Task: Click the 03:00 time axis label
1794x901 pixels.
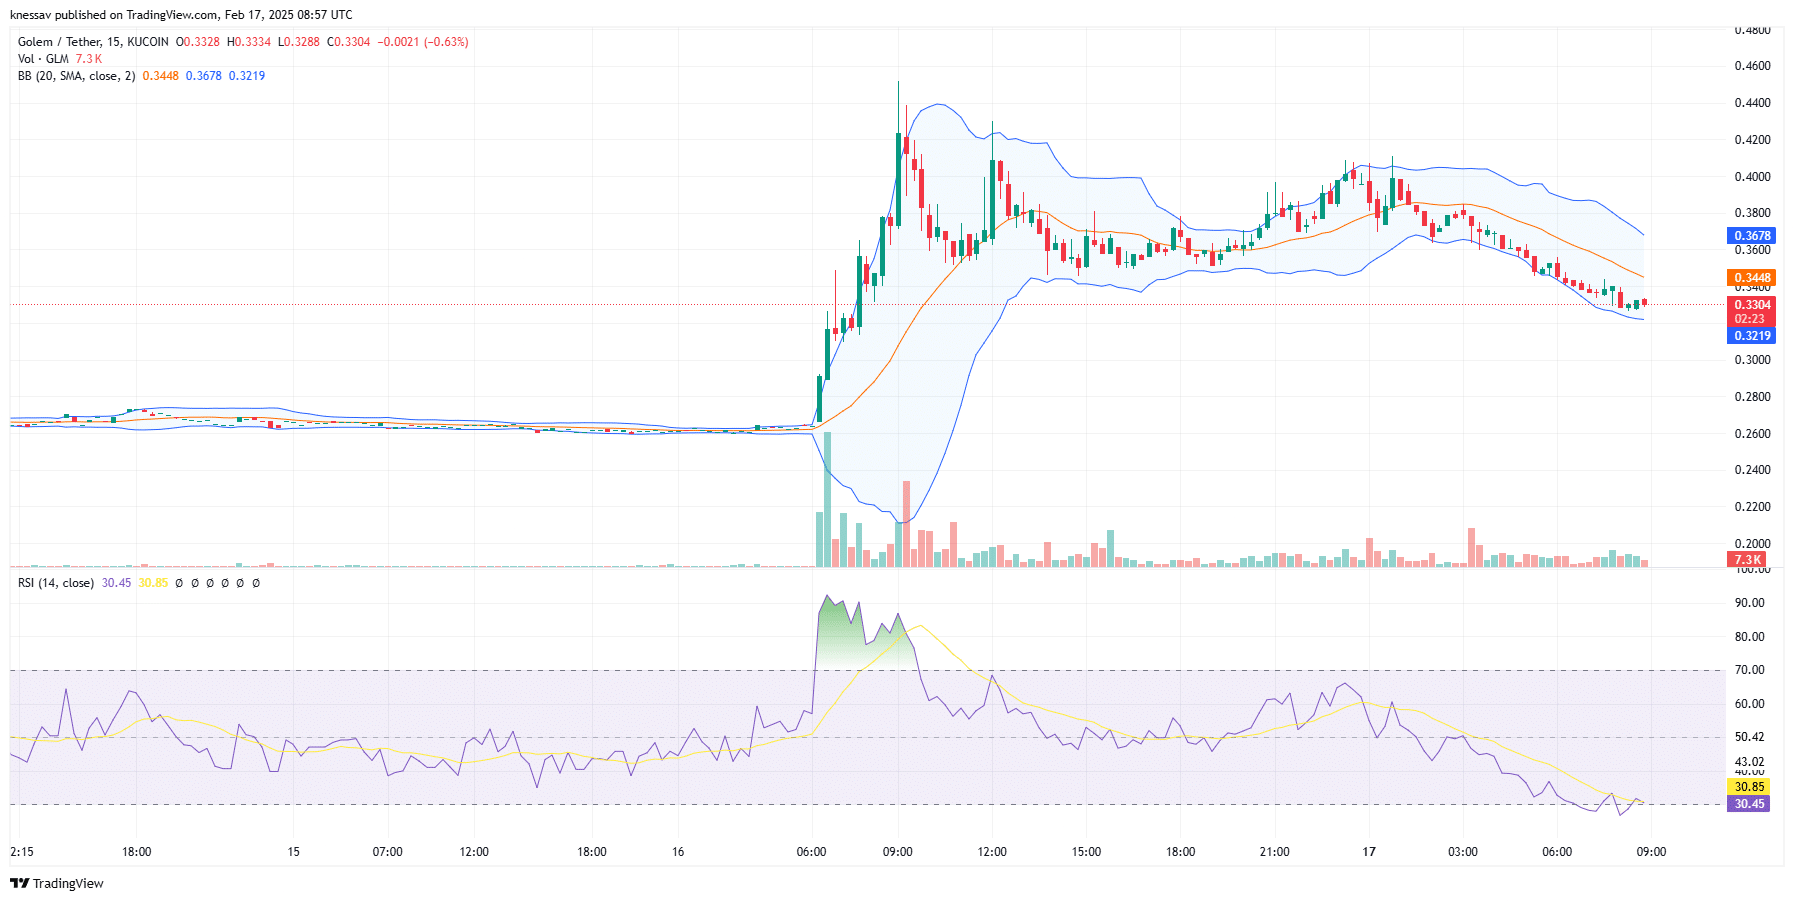Action: [1463, 852]
